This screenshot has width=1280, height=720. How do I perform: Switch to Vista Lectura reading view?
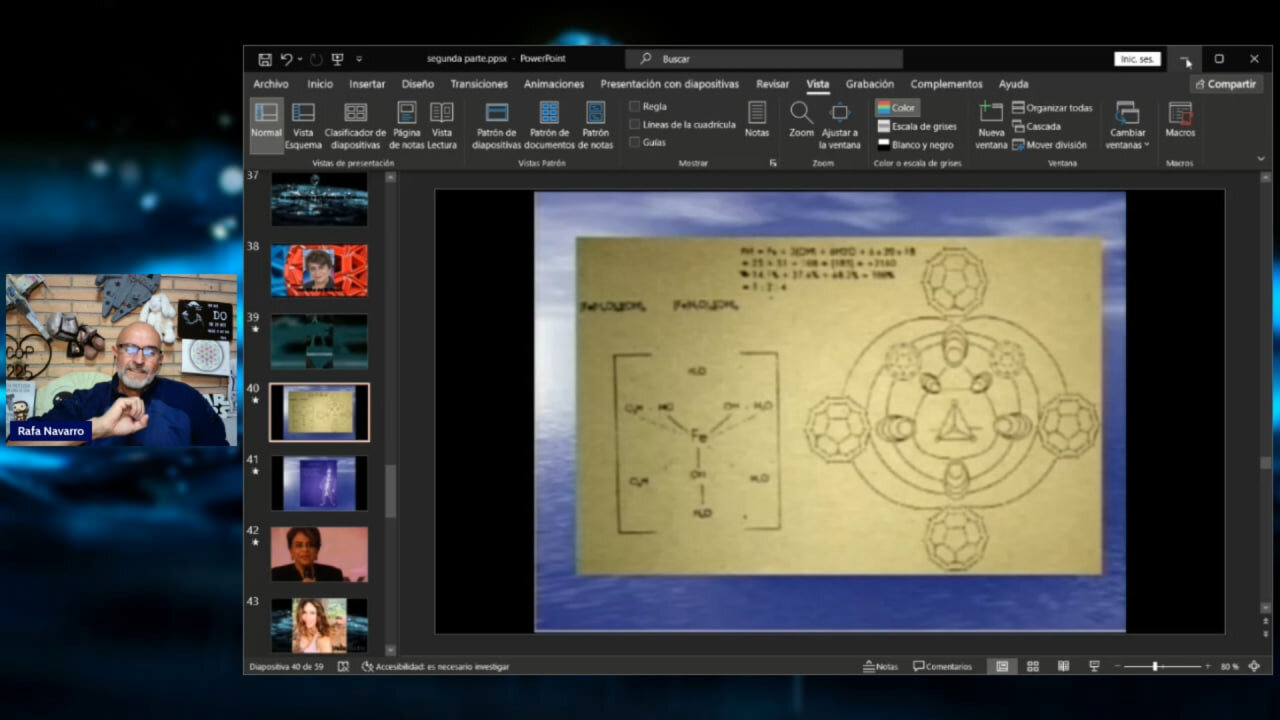[x=441, y=125]
